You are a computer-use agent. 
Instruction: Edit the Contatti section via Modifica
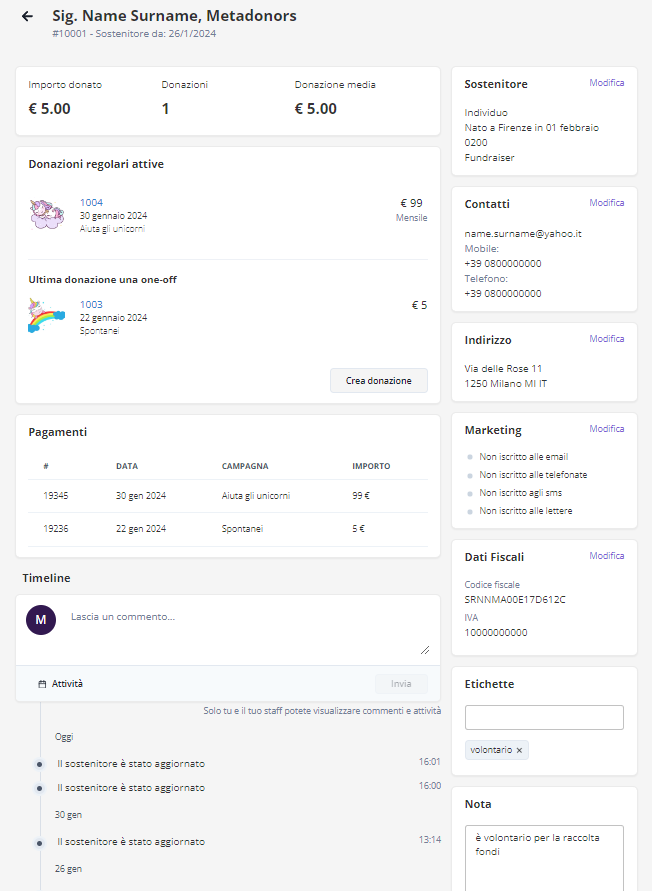point(606,203)
